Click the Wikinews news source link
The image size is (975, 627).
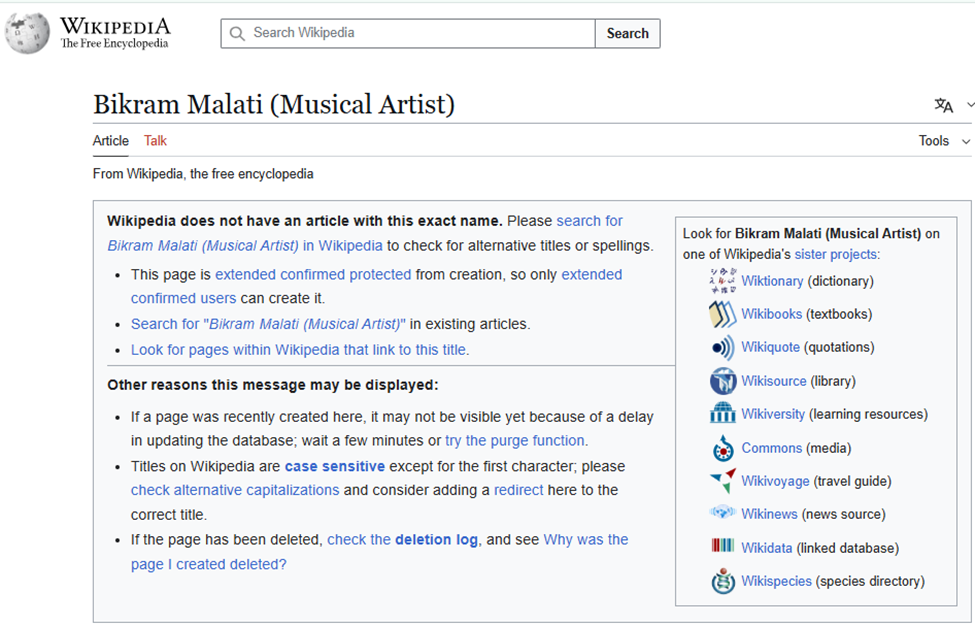tap(769, 514)
